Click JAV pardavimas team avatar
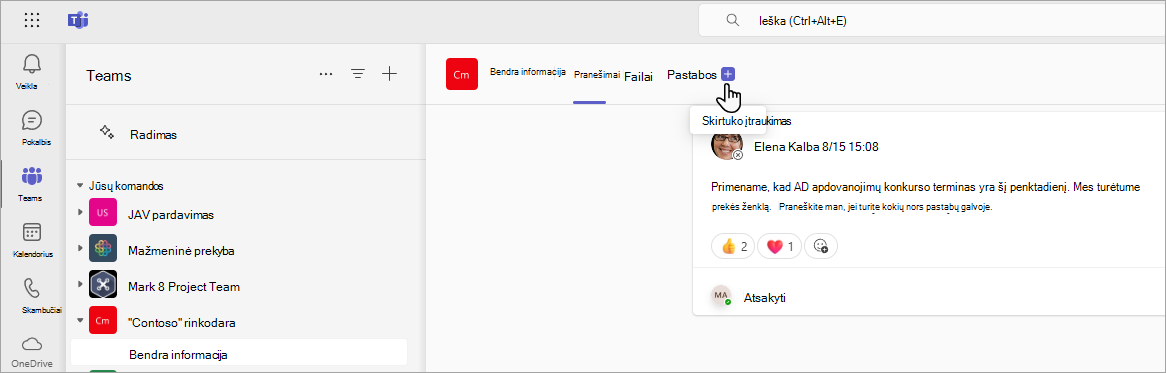The width and height of the screenshot is (1166, 373). (x=103, y=214)
